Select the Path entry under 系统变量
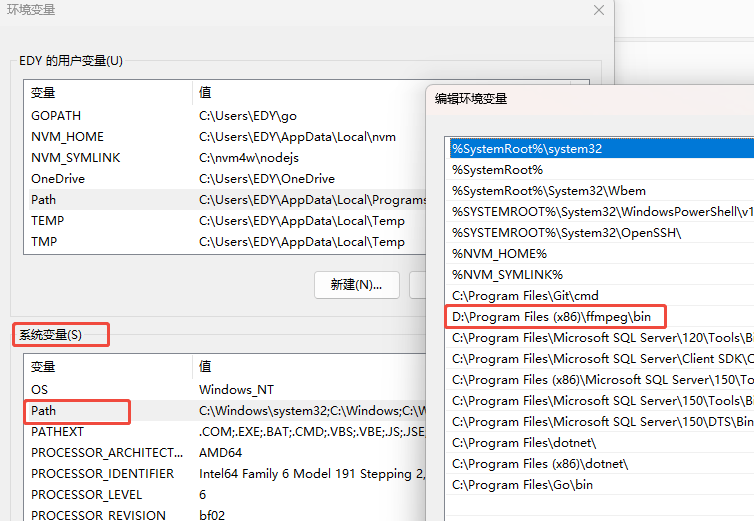 pos(44,411)
